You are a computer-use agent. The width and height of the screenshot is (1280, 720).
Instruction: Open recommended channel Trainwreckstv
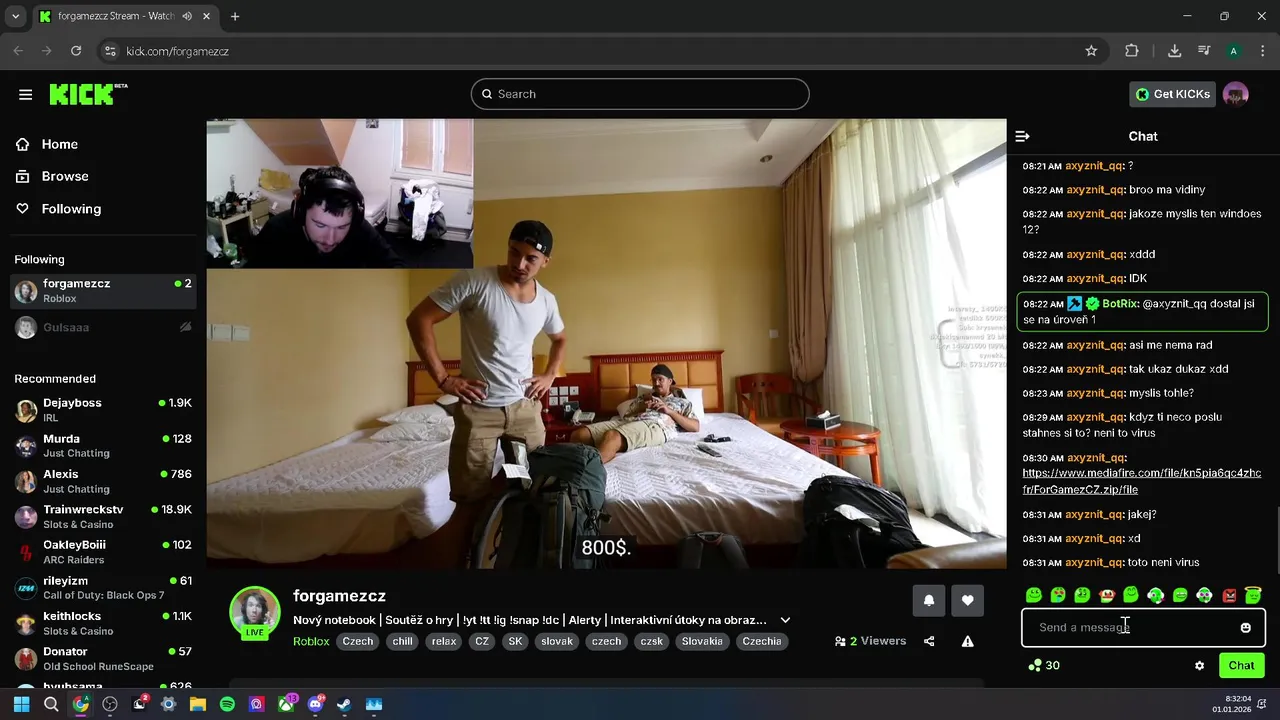click(103, 517)
